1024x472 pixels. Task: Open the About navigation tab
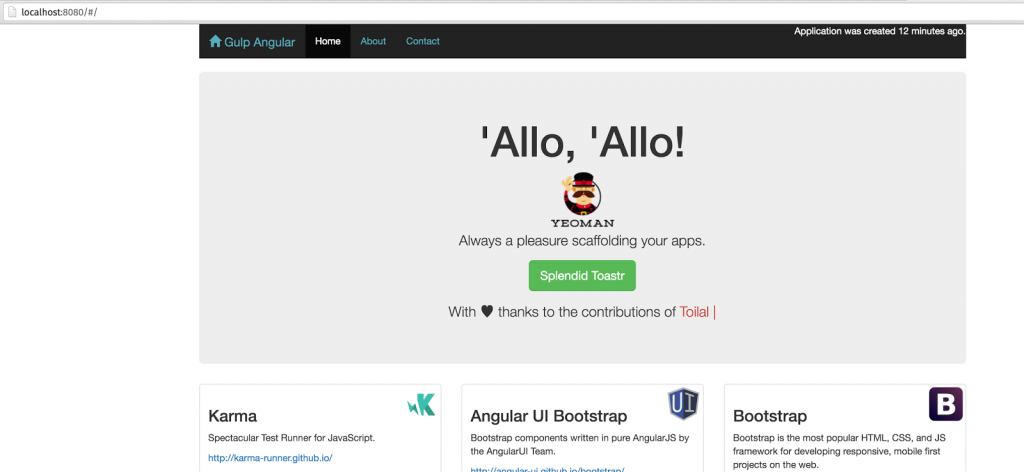373,41
